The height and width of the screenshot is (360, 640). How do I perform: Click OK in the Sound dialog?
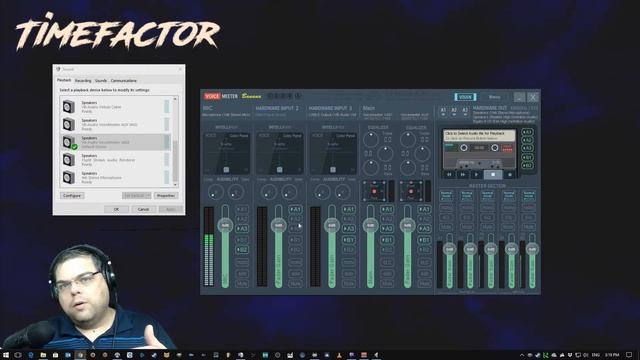(116, 209)
